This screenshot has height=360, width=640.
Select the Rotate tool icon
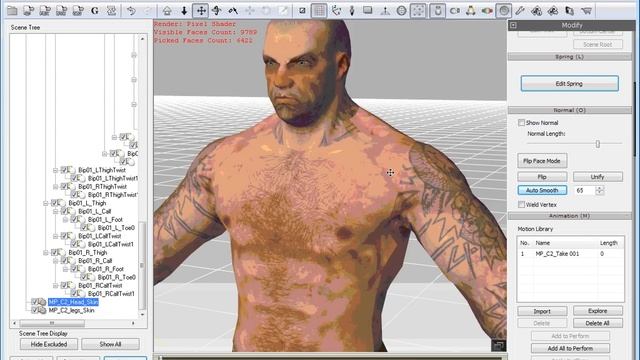[216, 11]
